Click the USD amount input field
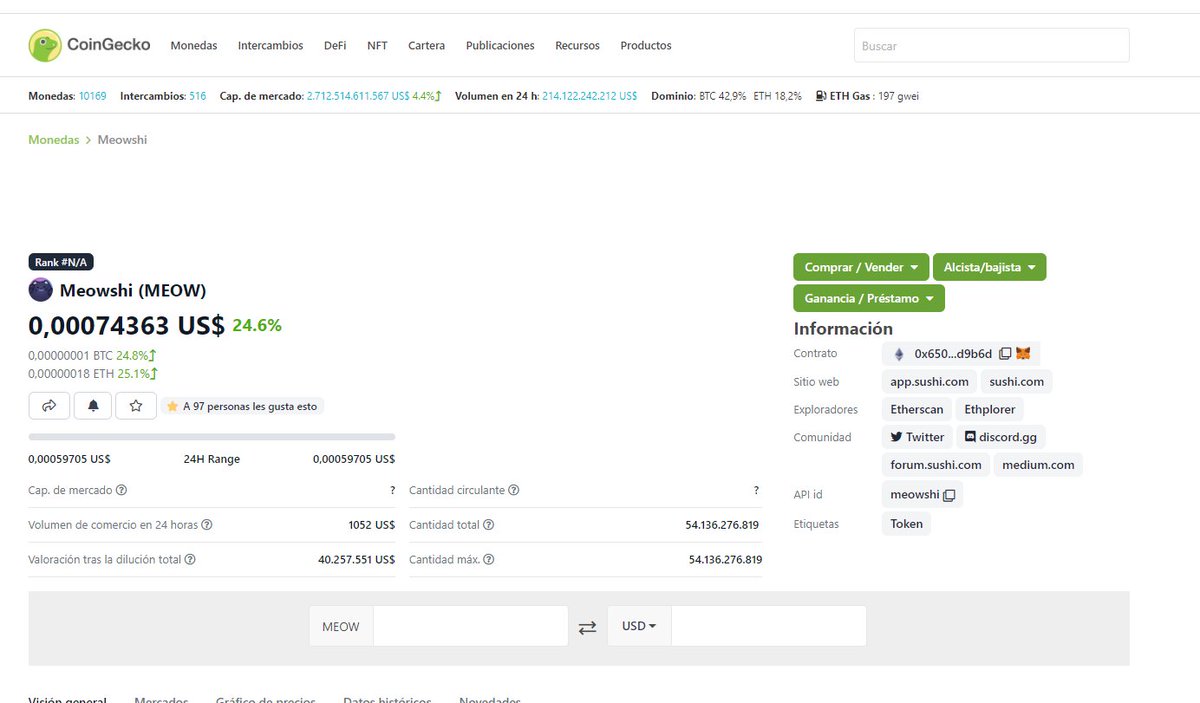1200x703 pixels. click(x=768, y=626)
